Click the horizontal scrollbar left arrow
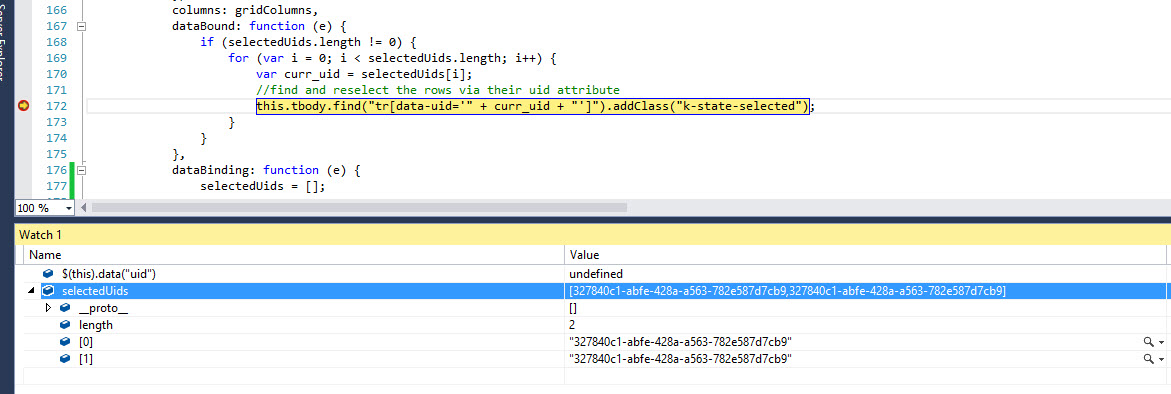 click(x=83, y=207)
